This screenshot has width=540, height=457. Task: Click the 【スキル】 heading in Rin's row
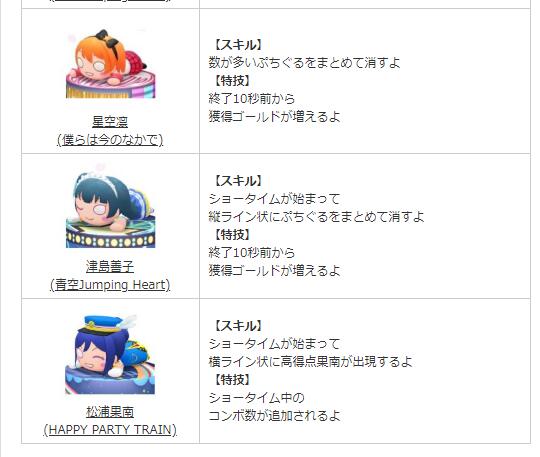[238, 45]
